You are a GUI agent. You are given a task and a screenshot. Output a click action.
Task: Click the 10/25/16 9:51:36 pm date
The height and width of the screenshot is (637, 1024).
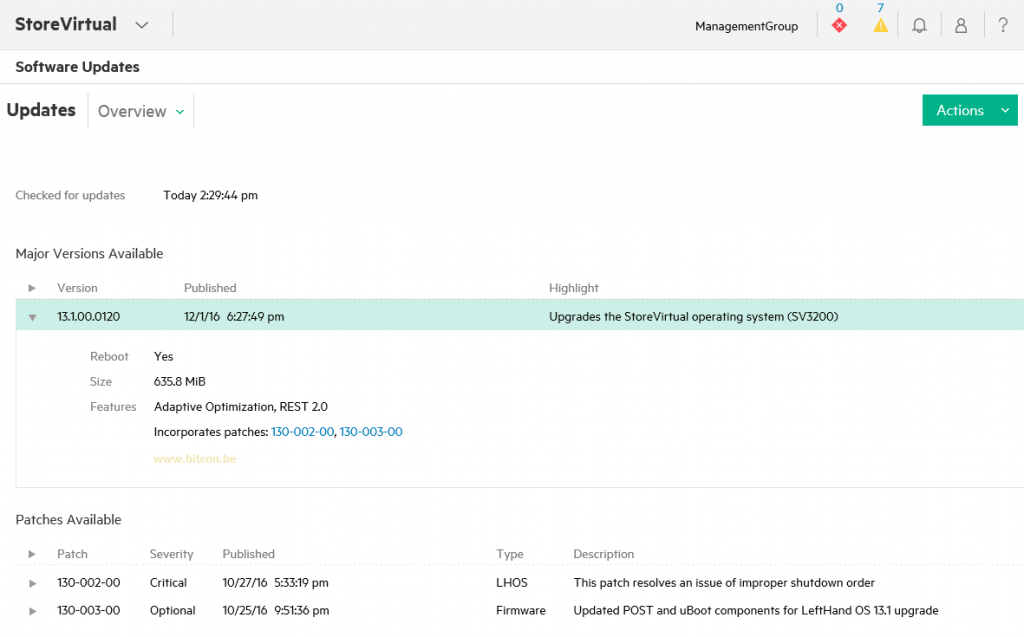[x=276, y=611]
